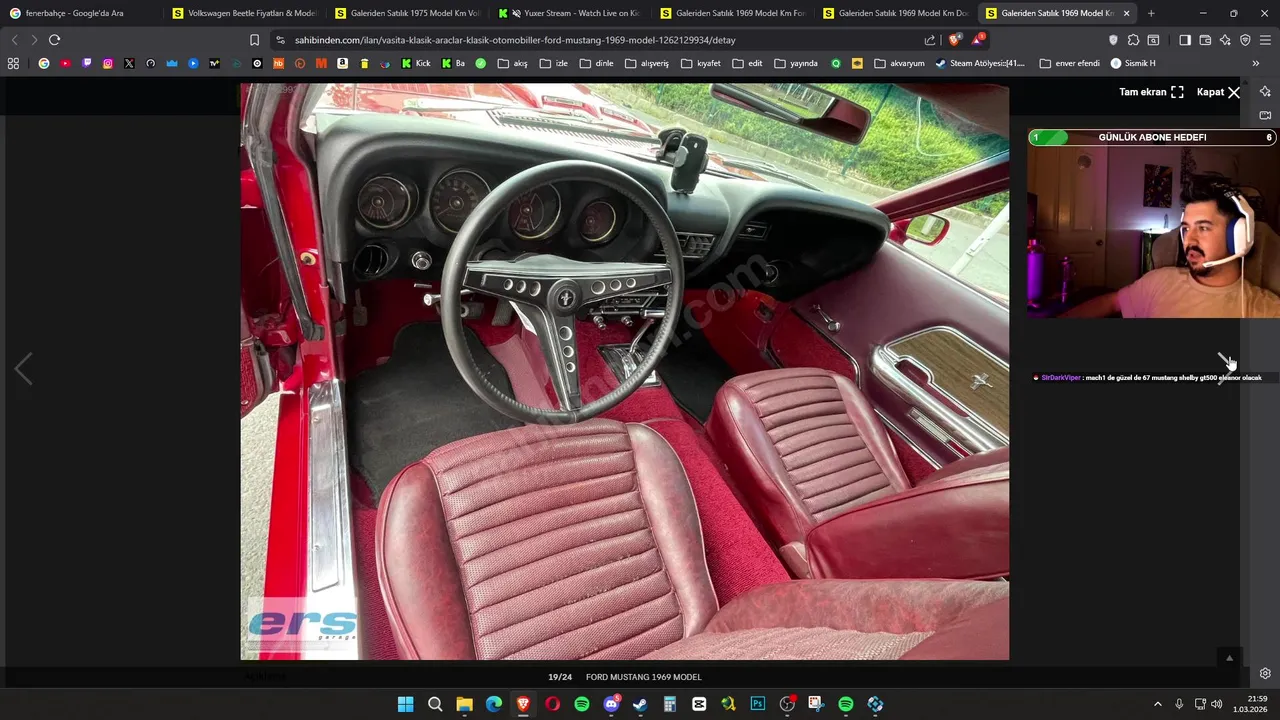Open Brave VPN shield icon
Image resolution: width=1280 pixels, height=720 pixels.
pyautogui.click(x=1245, y=40)
